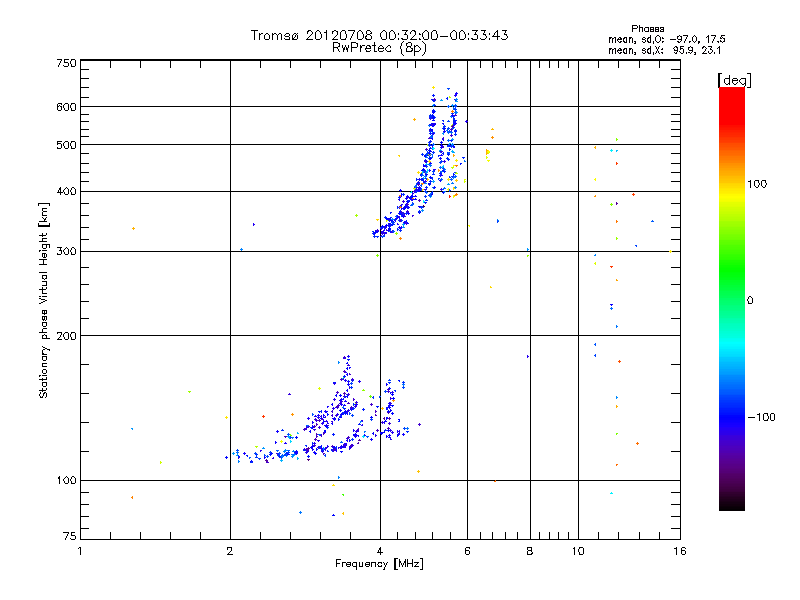Click the colorbar label '-100'
The image size is (800, 600).
(761, 417)
